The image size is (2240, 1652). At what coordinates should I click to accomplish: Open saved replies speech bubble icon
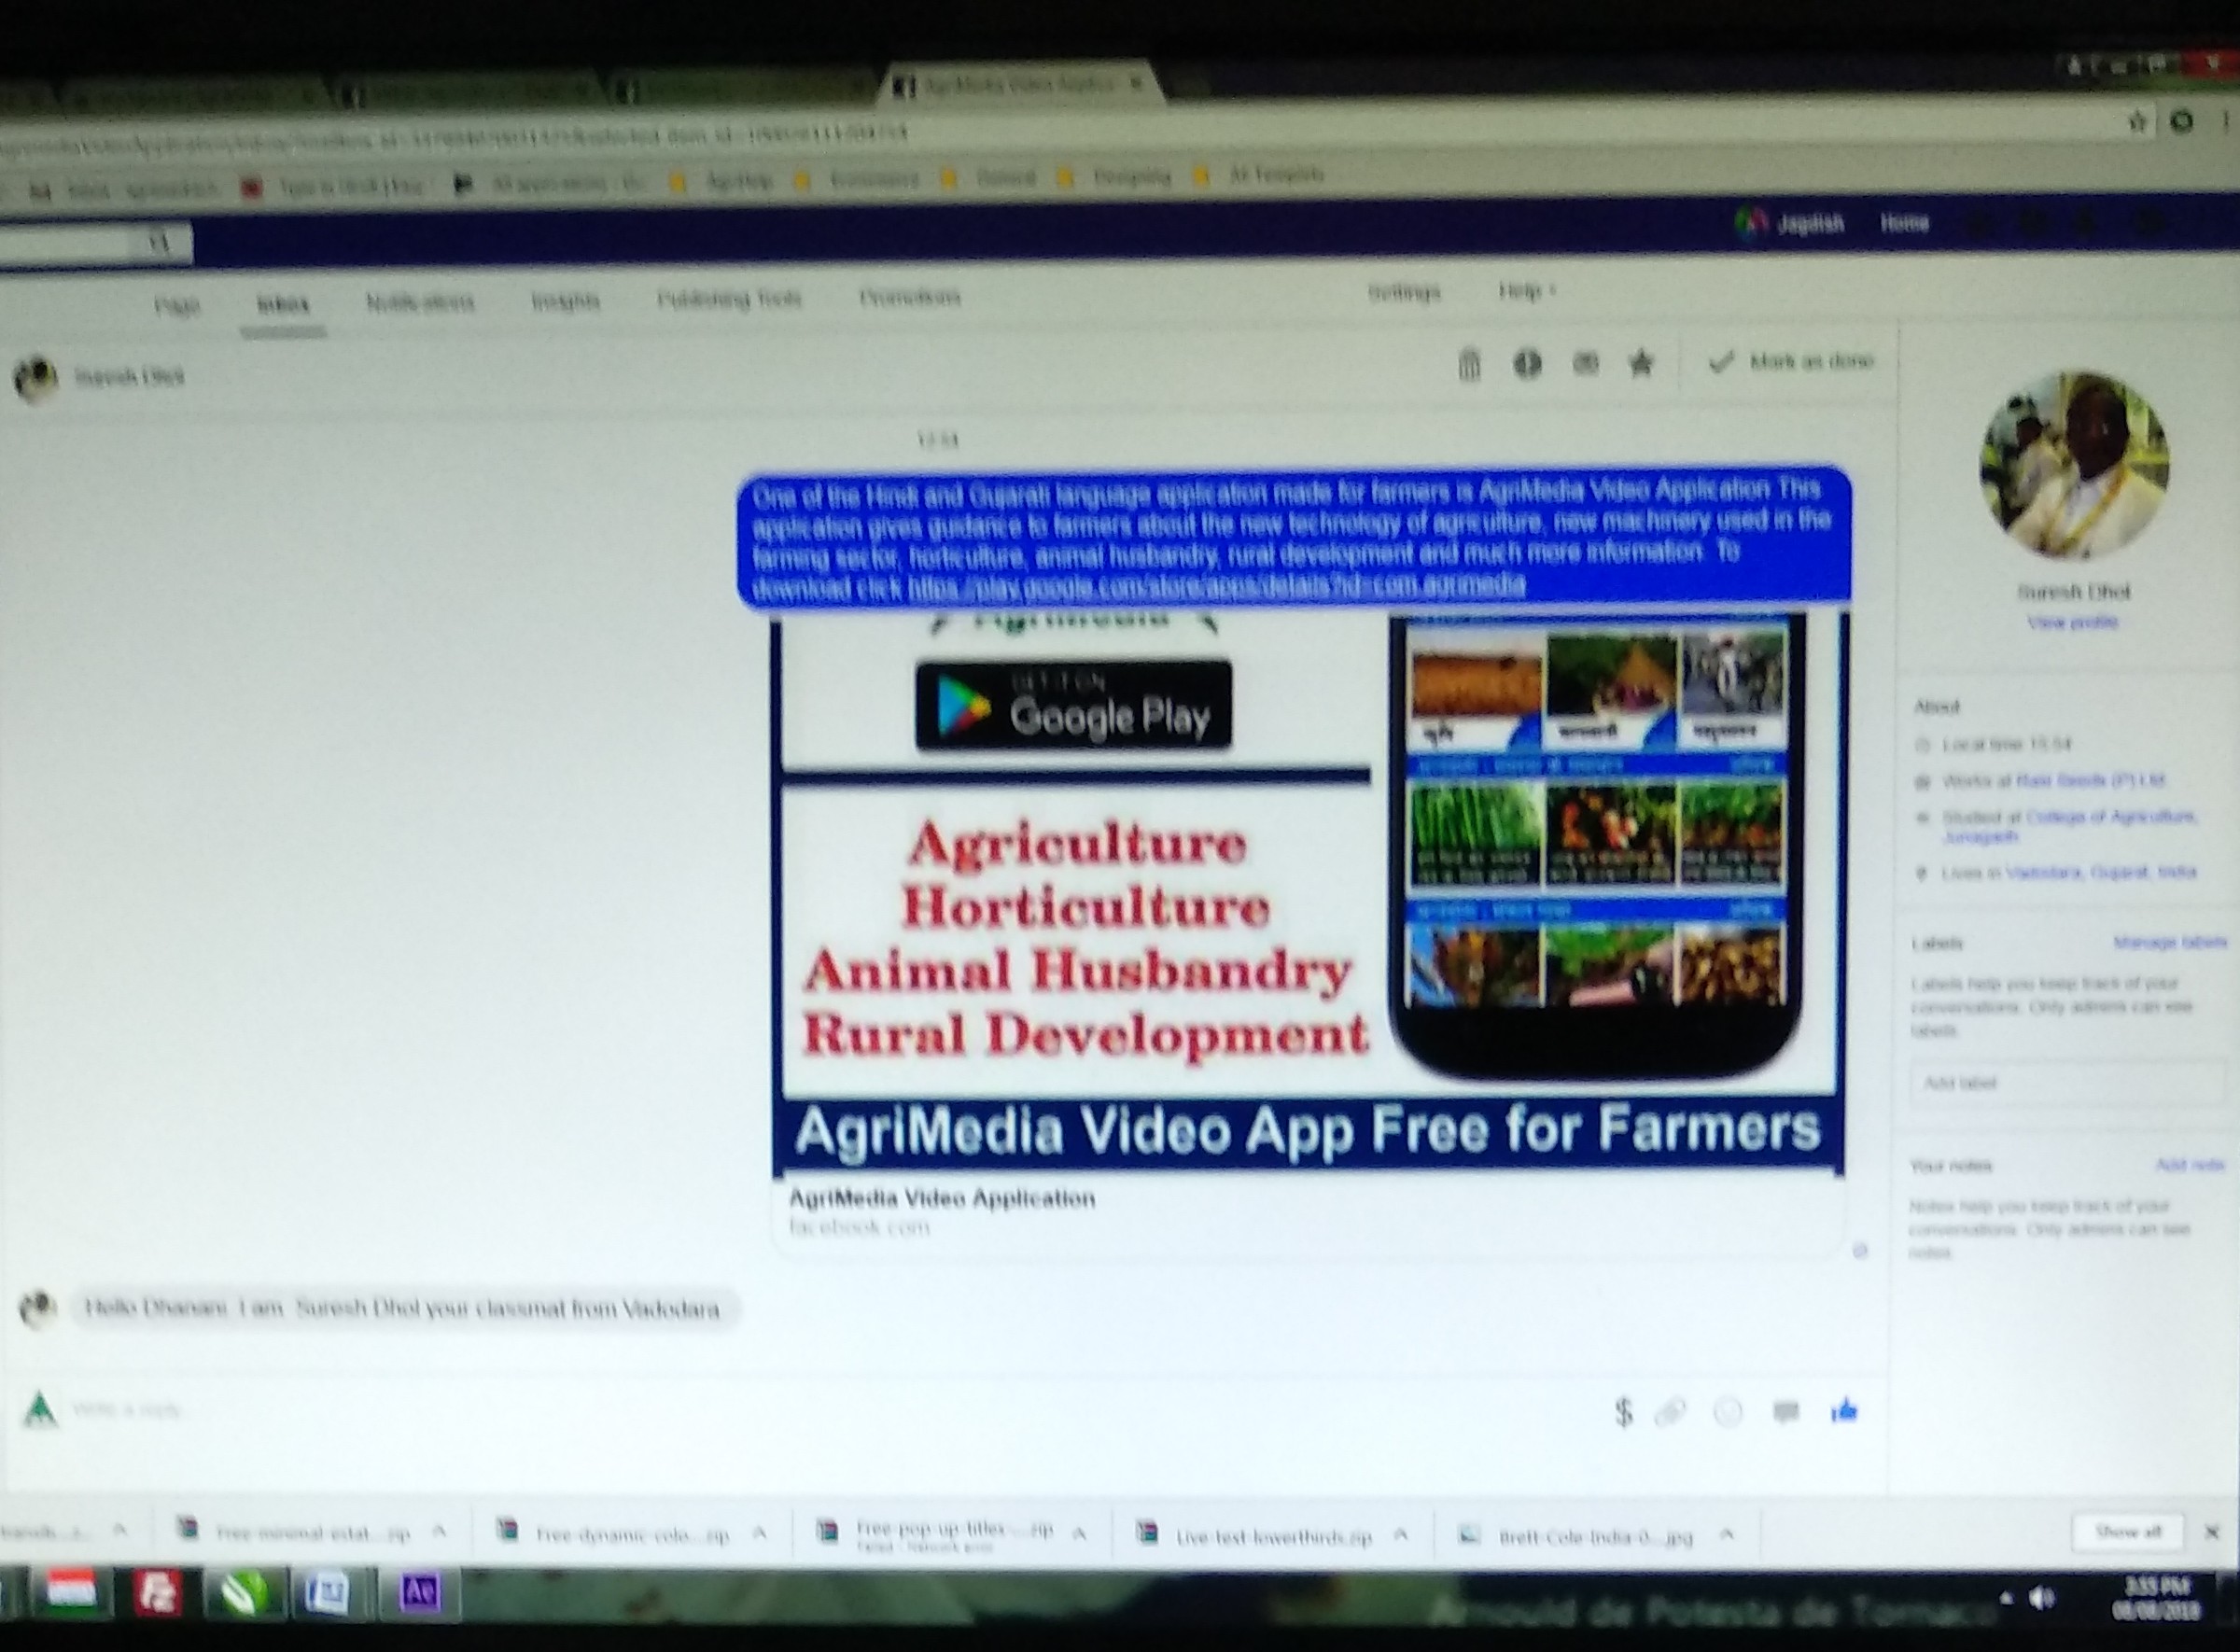(x=1786, y=1412)
